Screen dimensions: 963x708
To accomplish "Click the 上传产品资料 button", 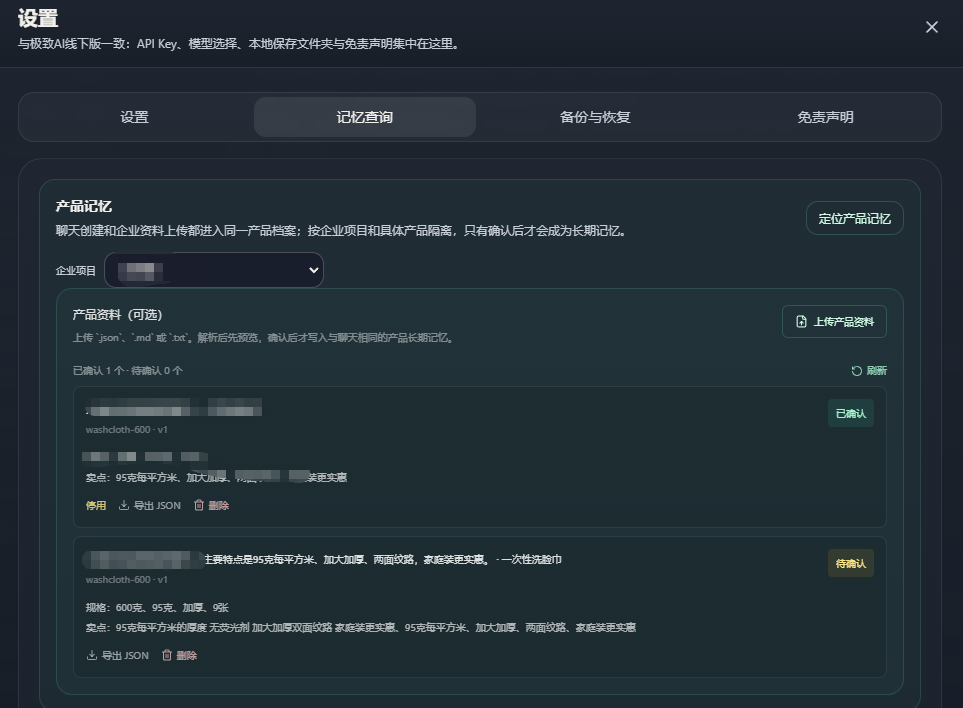I will [834, 321].
